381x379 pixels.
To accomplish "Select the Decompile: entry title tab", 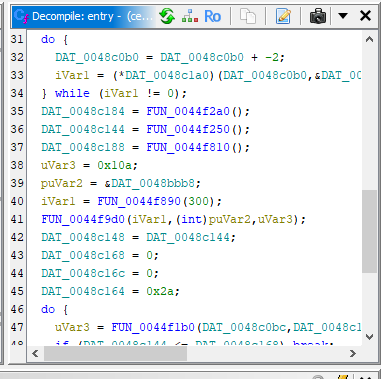I will [83, 16].
